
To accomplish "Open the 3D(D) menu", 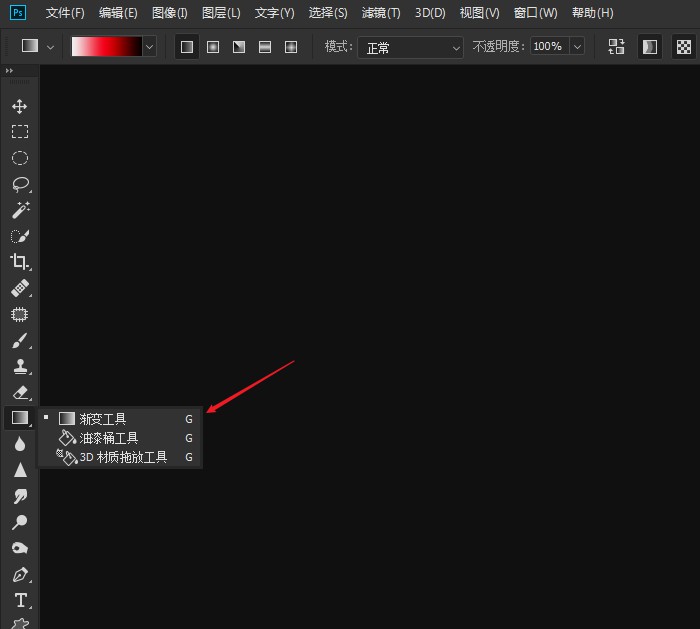I will pos(430,13).
